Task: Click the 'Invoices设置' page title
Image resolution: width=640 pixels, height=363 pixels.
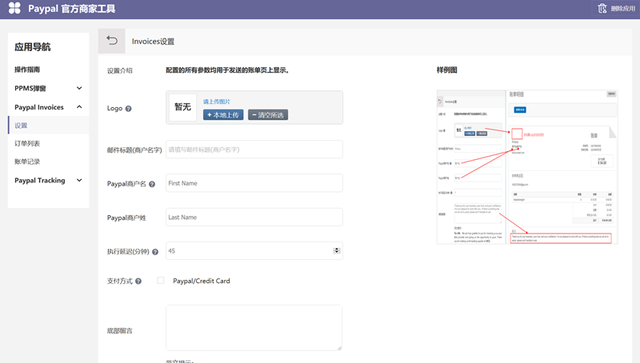Action: (x=153, y=41)
